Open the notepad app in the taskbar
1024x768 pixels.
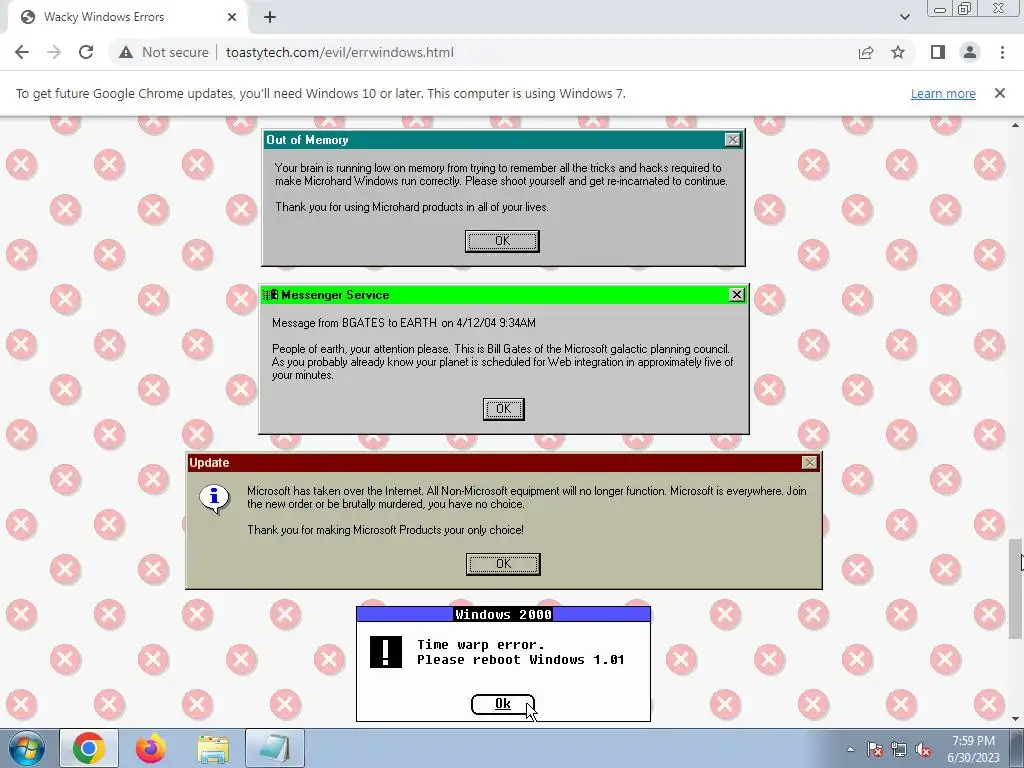click(x=275, y=748)
